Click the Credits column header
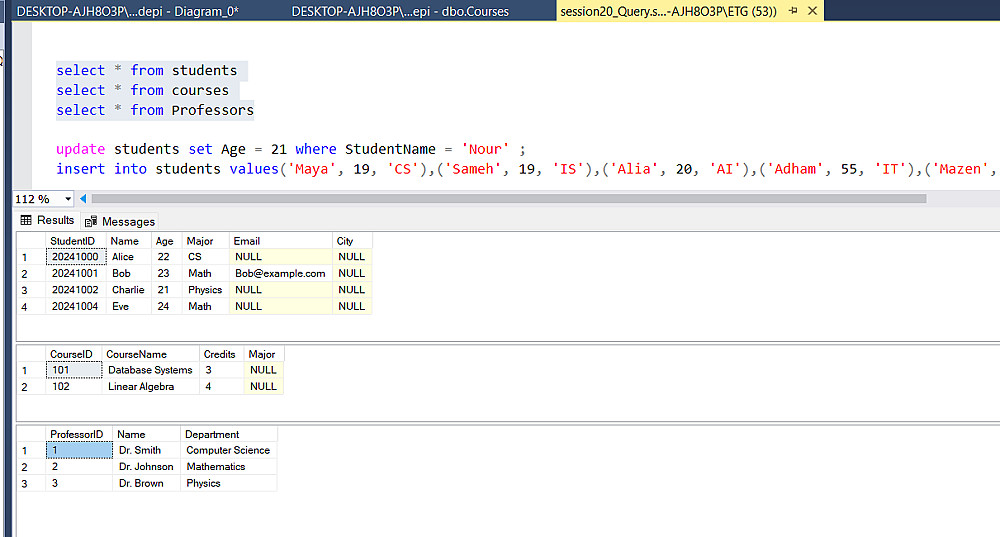The width and height of the screenshot is (1000, 537). pyautogui.click(x=221, y=354)
